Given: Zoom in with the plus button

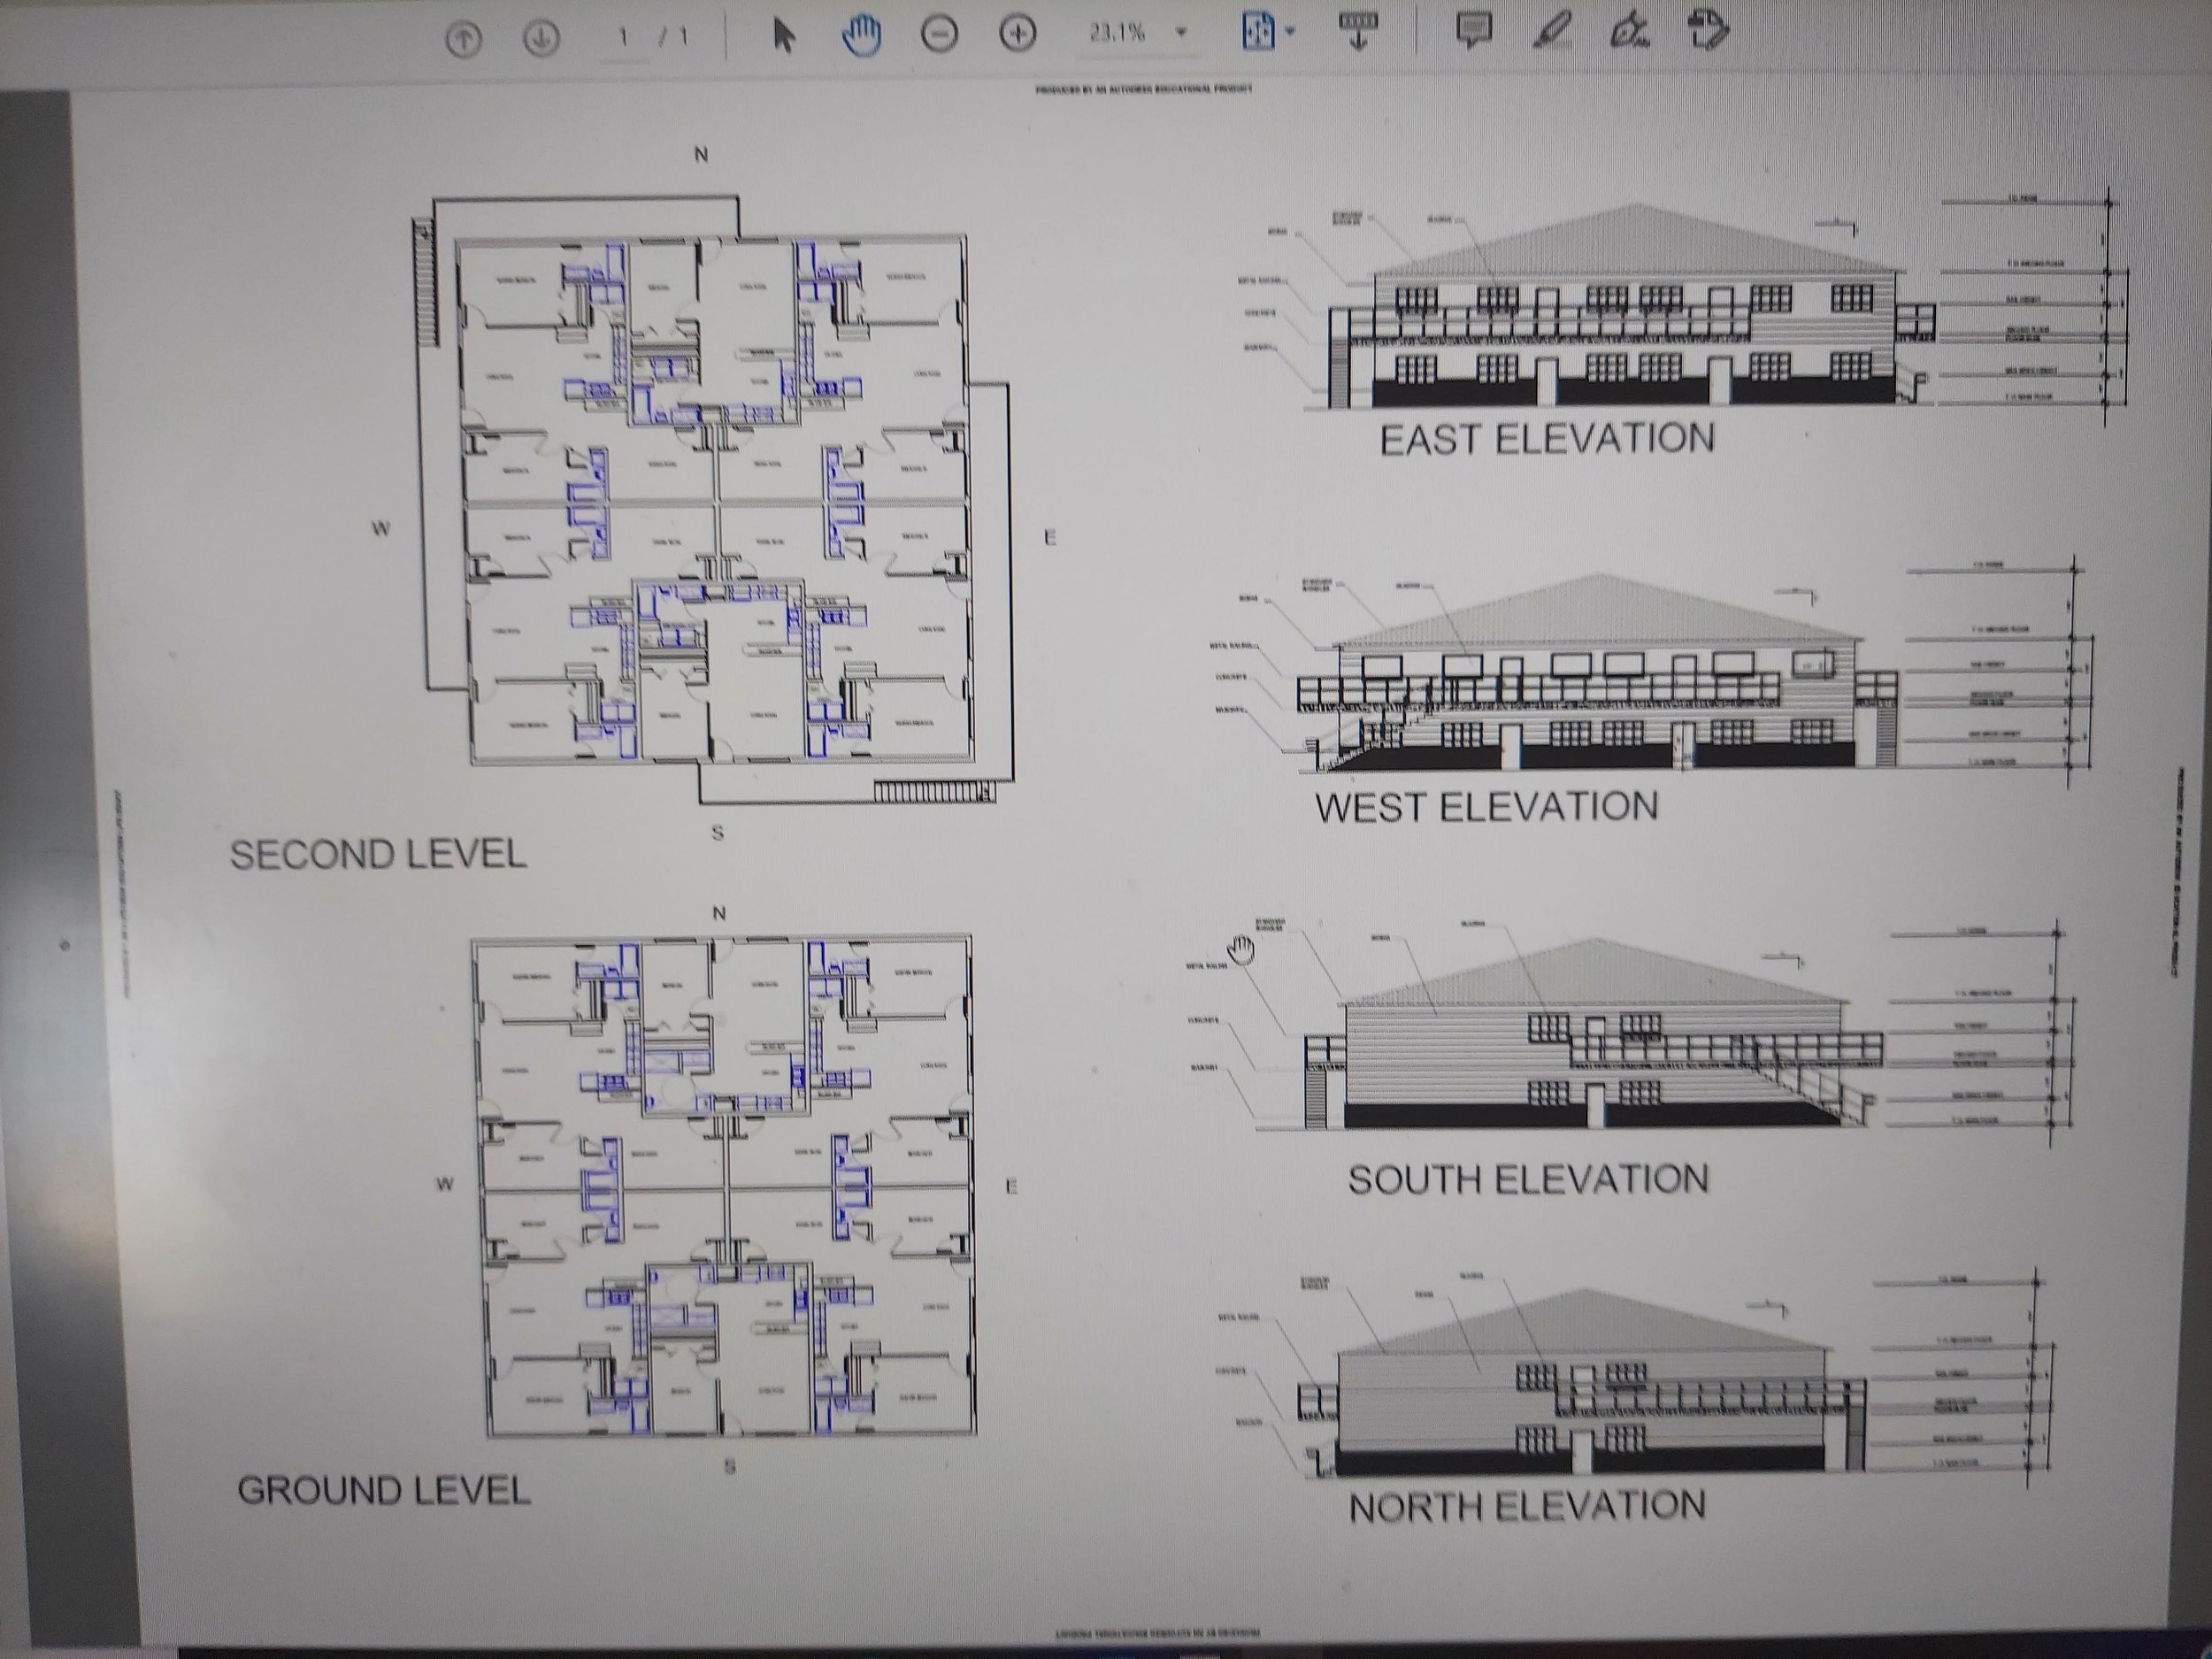Looking at the screenshot, I should (x=1018, y=35).
